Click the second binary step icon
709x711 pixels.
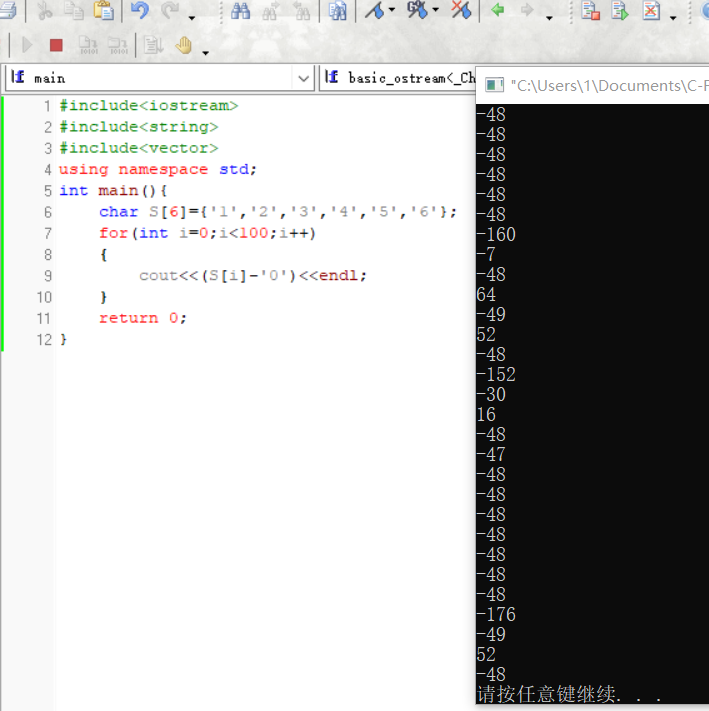click(x=118, y=45)
